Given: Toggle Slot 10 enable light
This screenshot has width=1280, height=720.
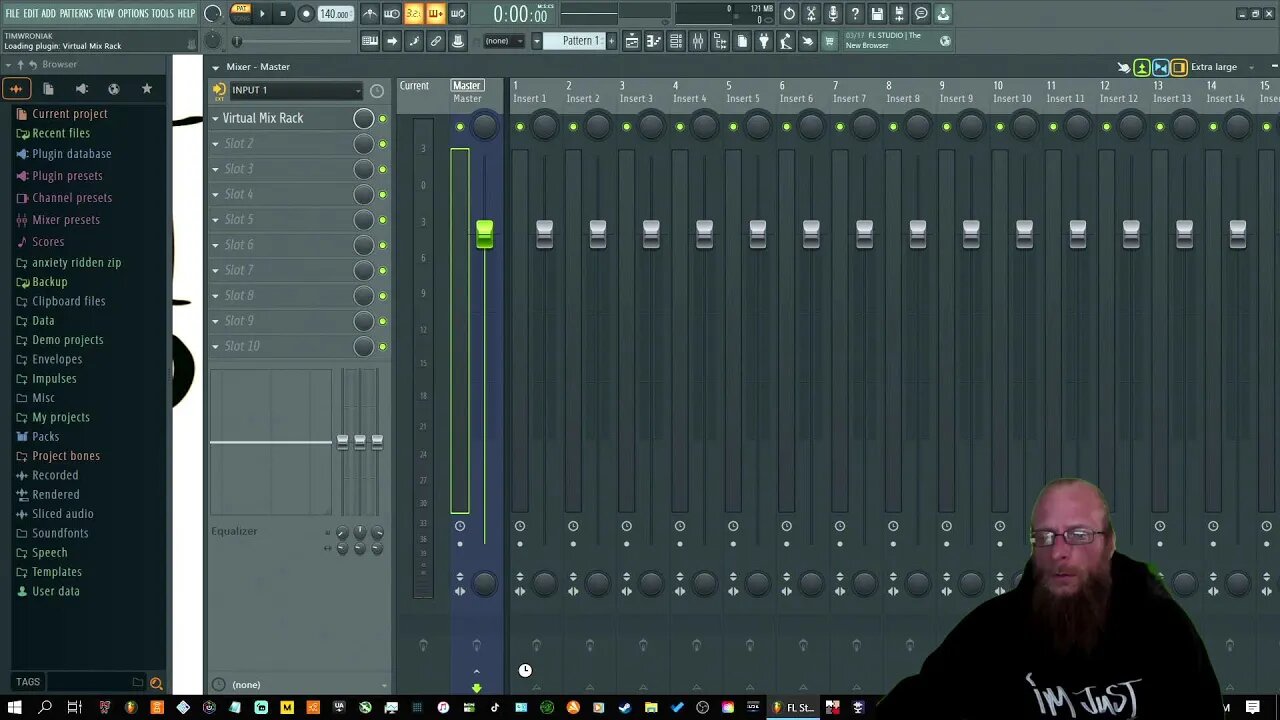Looking at the screenshot, I should click(382, 347).
